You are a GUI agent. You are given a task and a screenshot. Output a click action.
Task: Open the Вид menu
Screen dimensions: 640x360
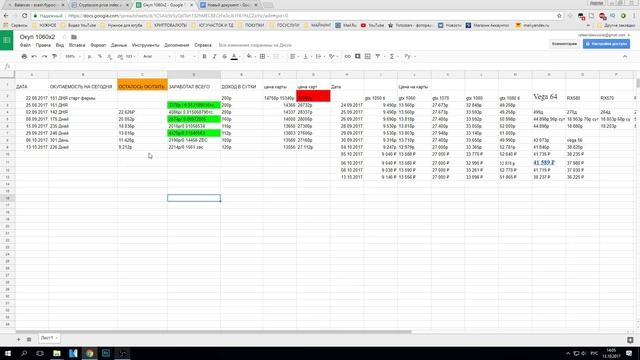click(x=60, y=45)
